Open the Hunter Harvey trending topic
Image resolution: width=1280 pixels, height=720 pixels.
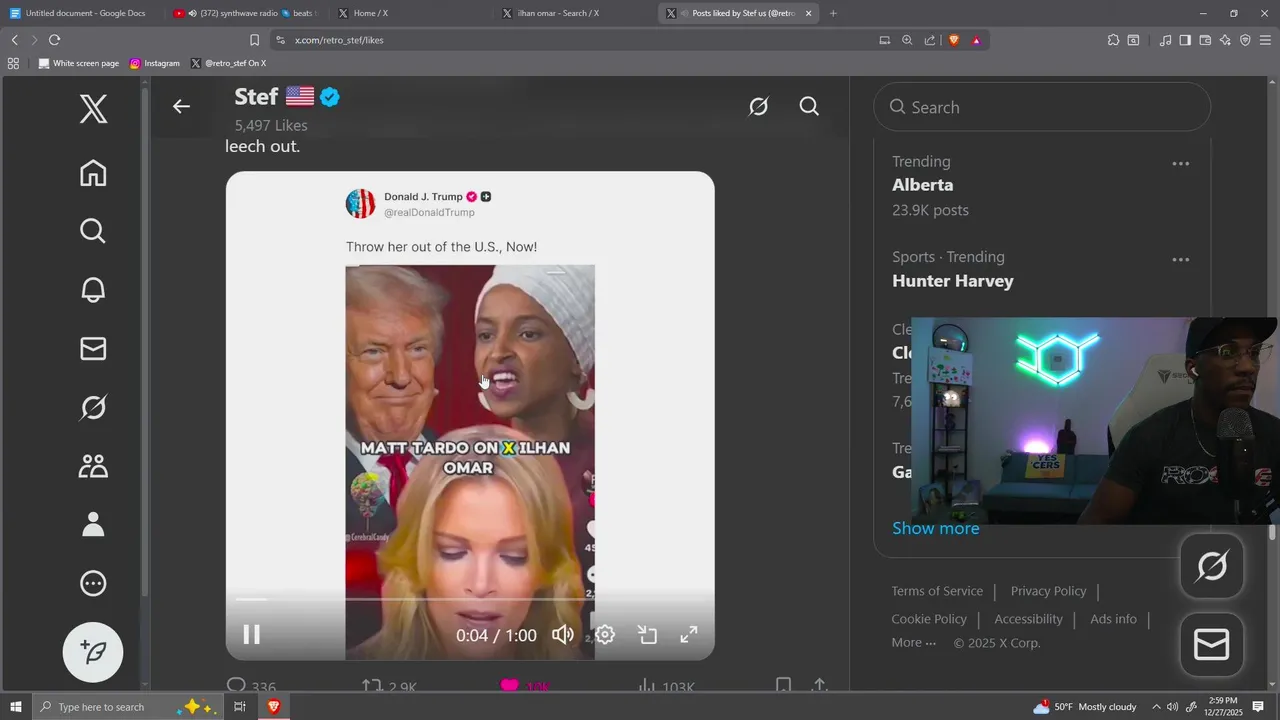click(x=953, y=281)
